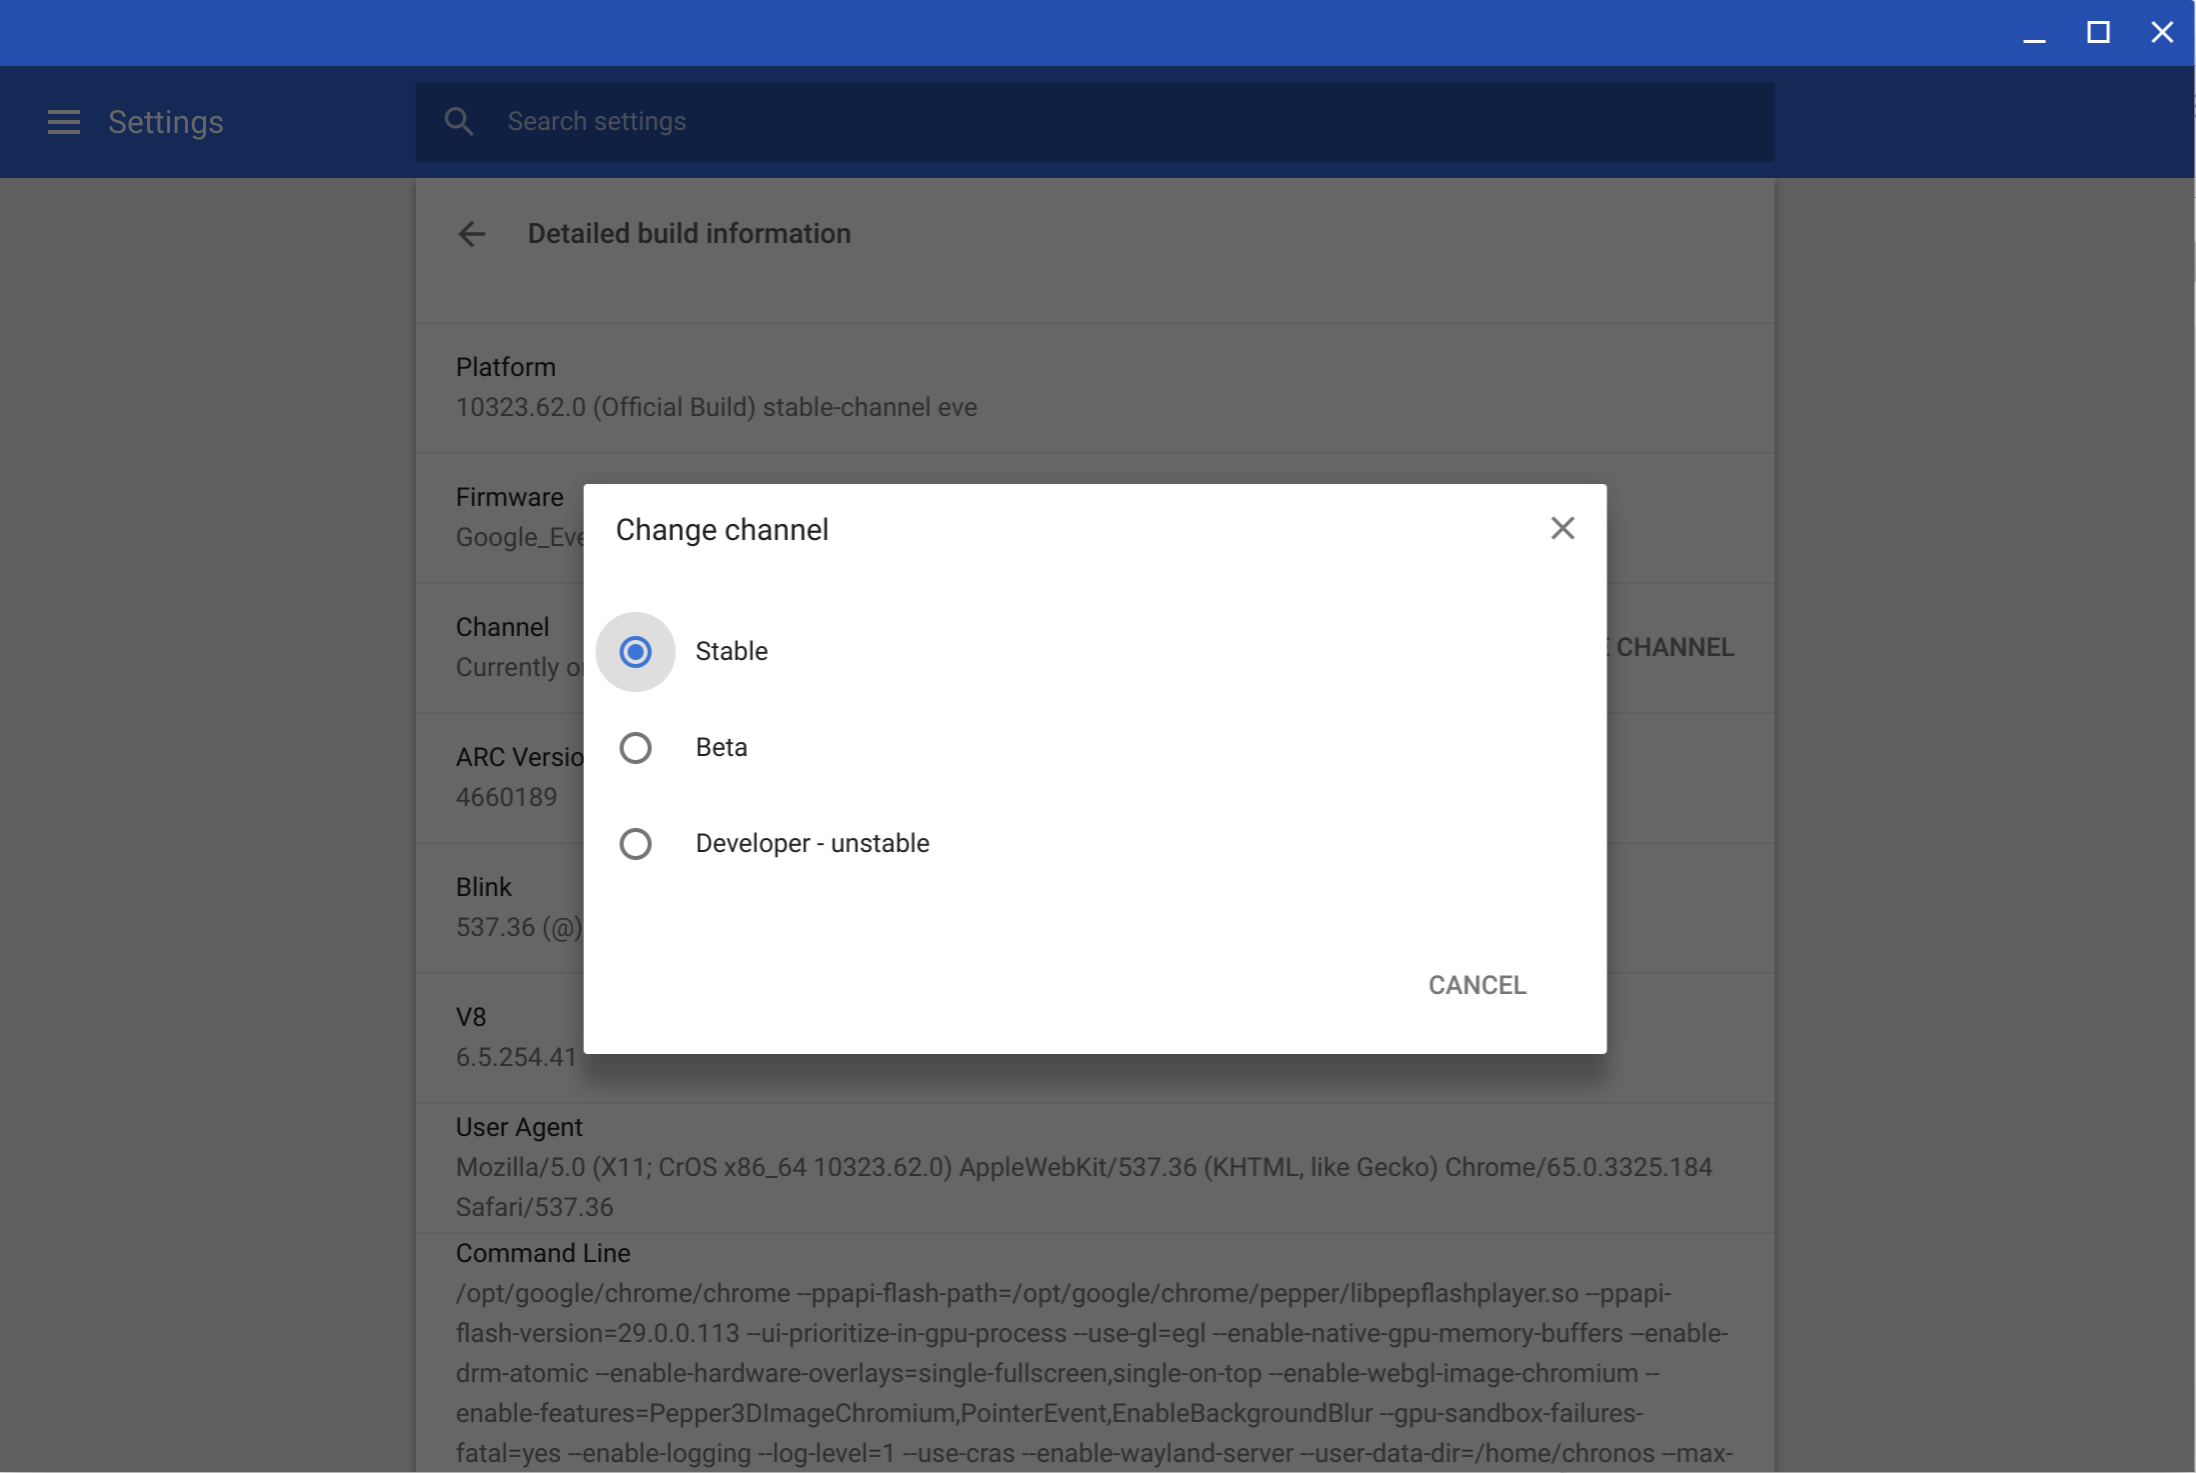
Task: Open the Settings hamburger menu
Action: pos(64,122)
